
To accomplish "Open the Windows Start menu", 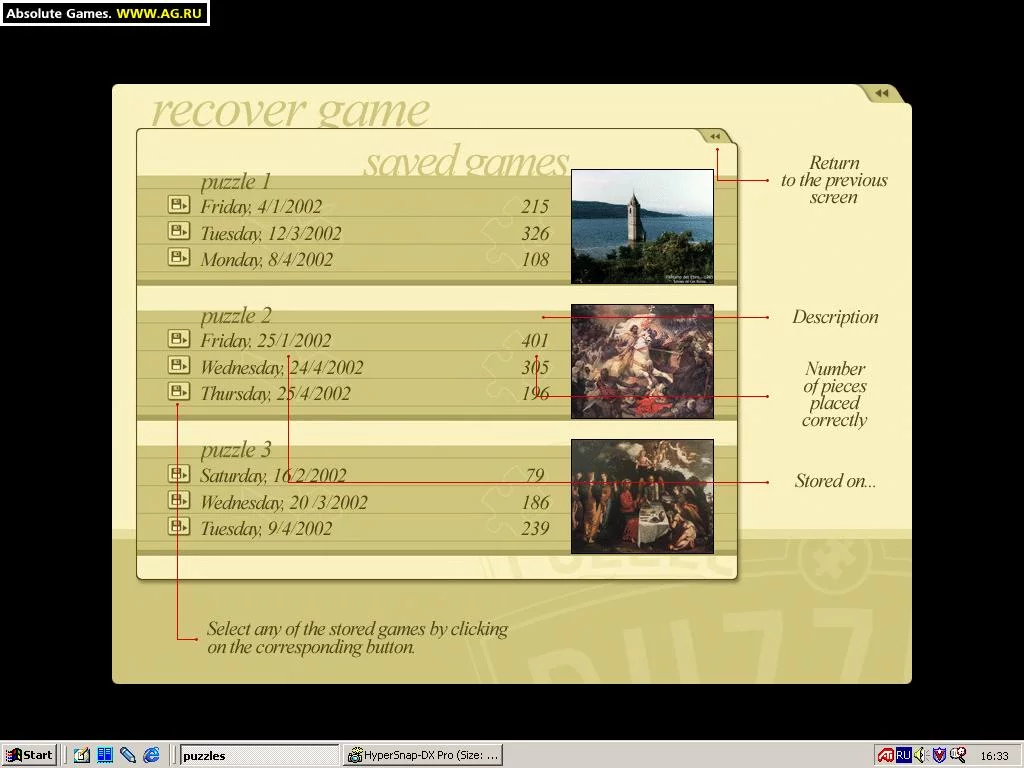I will pos(29,755).
